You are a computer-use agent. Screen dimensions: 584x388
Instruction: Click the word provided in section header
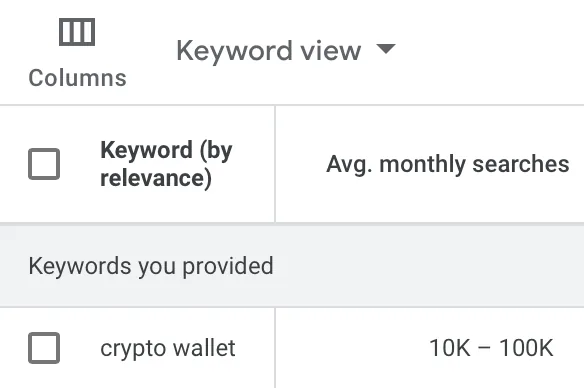pyautogui.click(x=228, y=266)
